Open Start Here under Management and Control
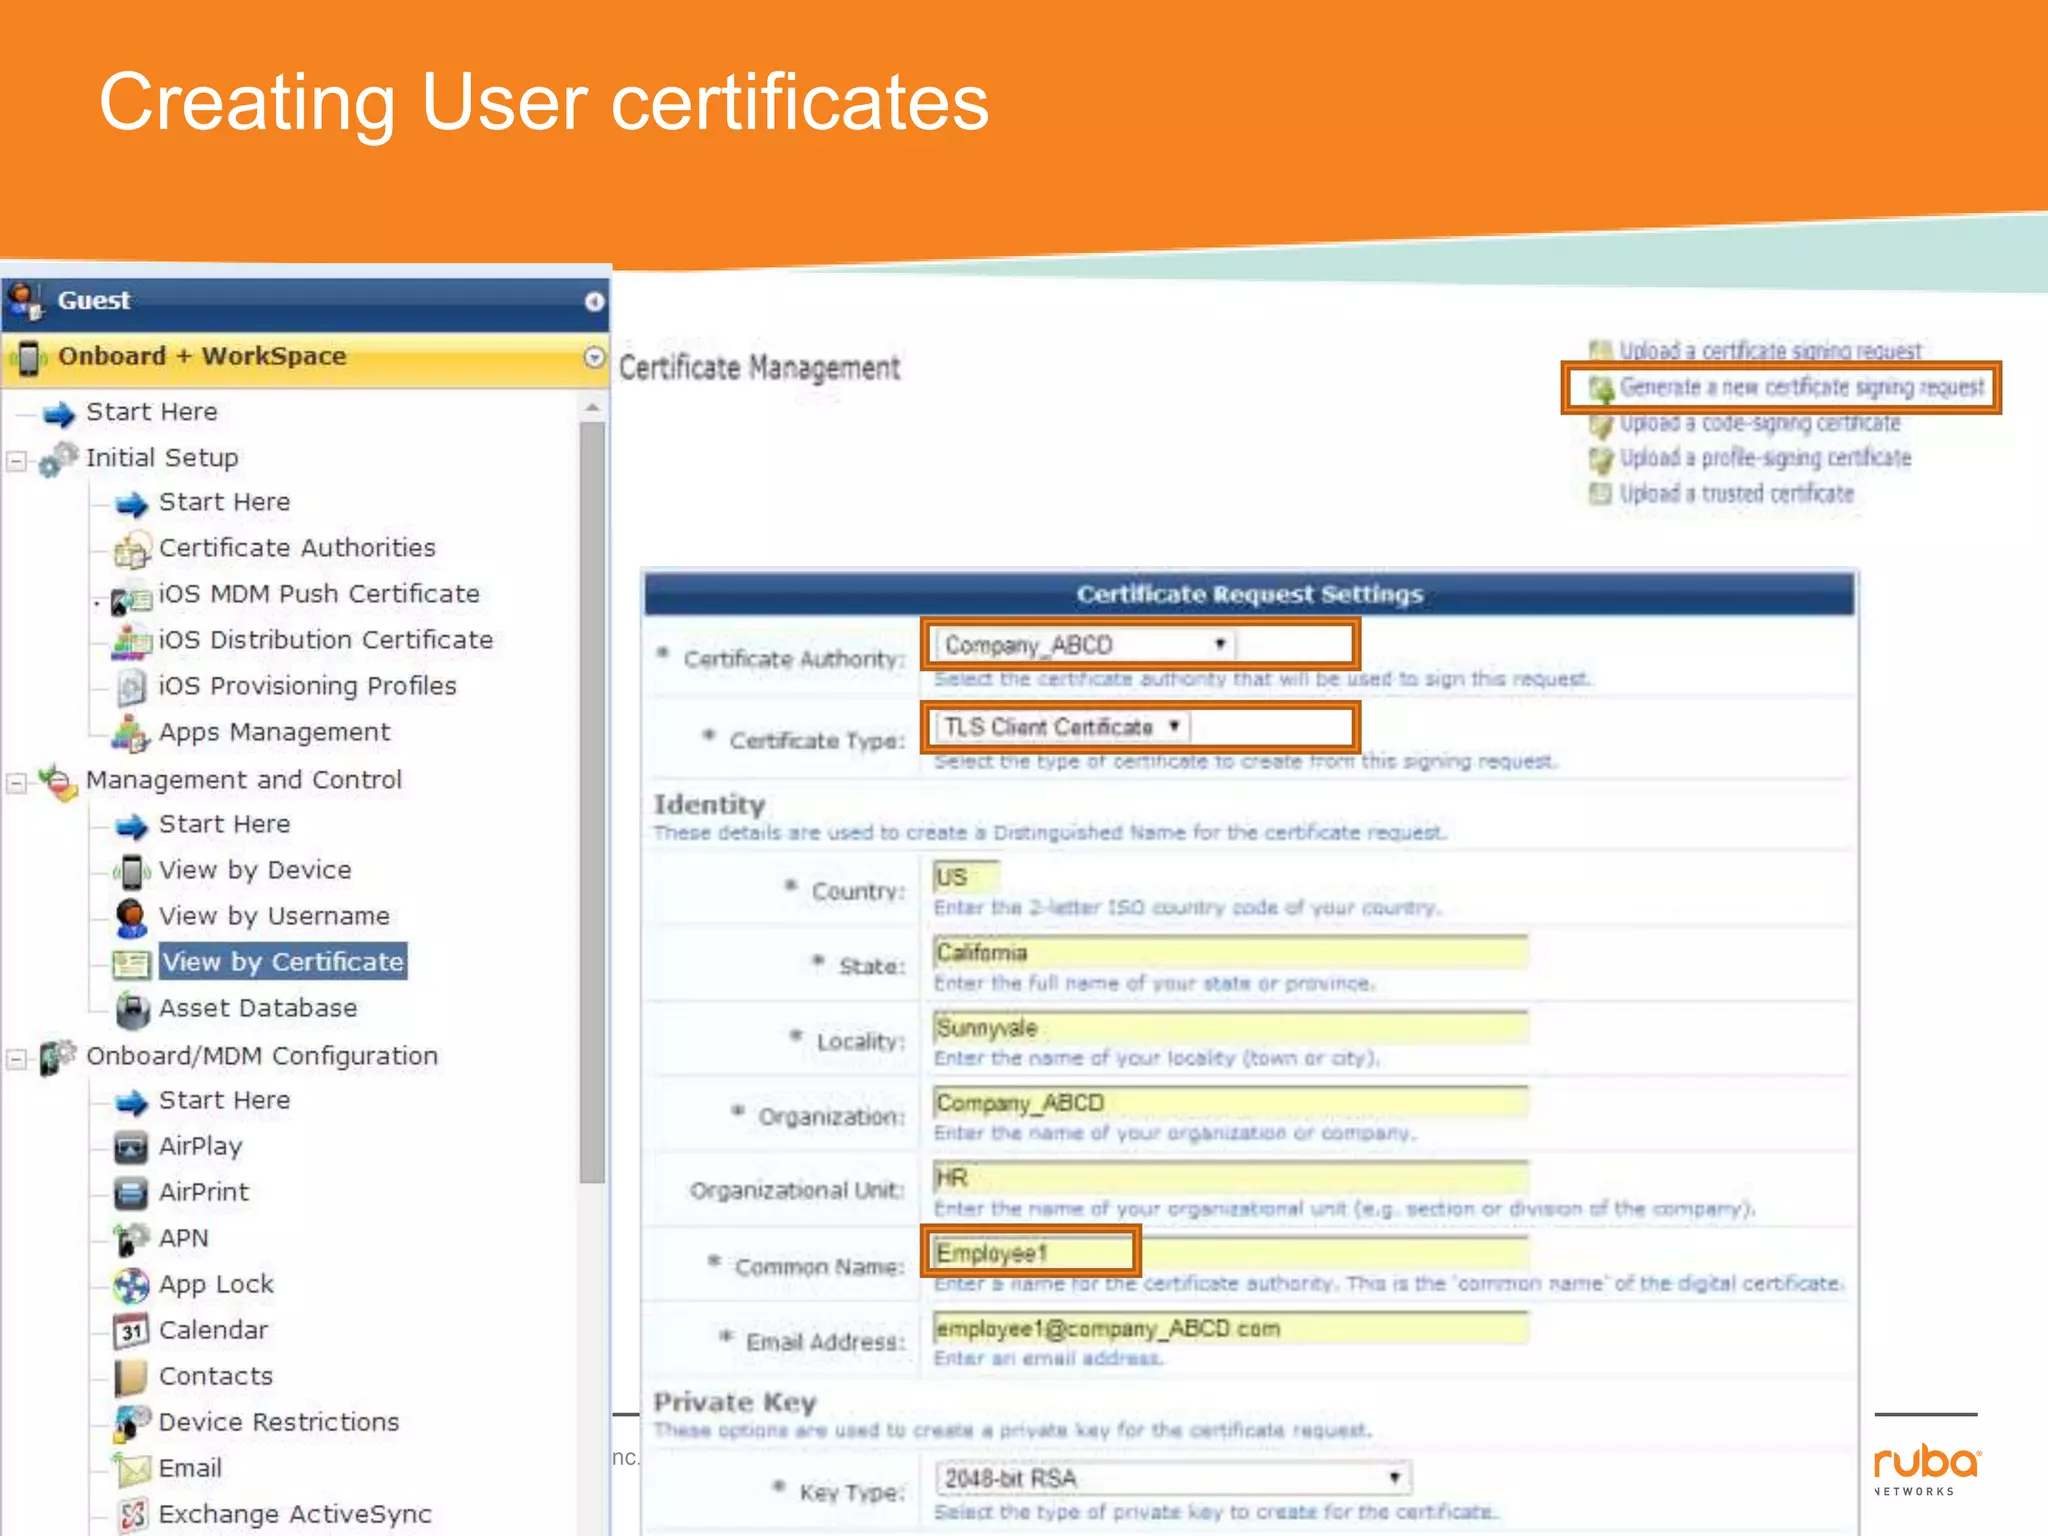Viewport: 2048px width, 1536px height. click(x=224, y=824)
